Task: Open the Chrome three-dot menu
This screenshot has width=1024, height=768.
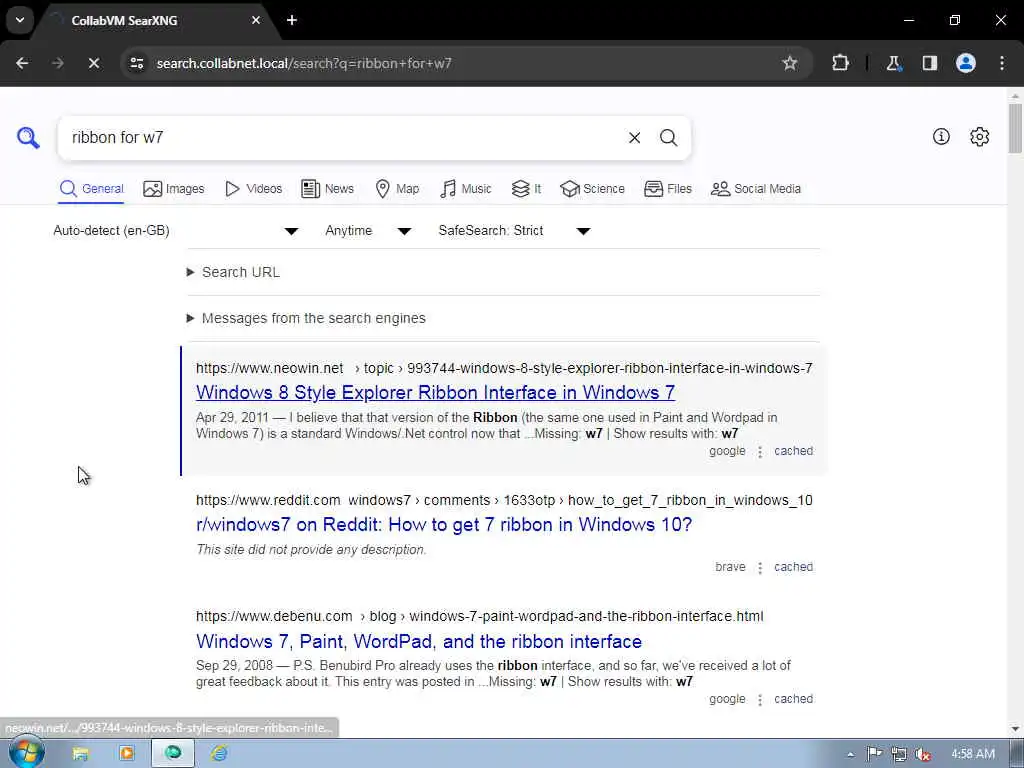Action: 1002,63
